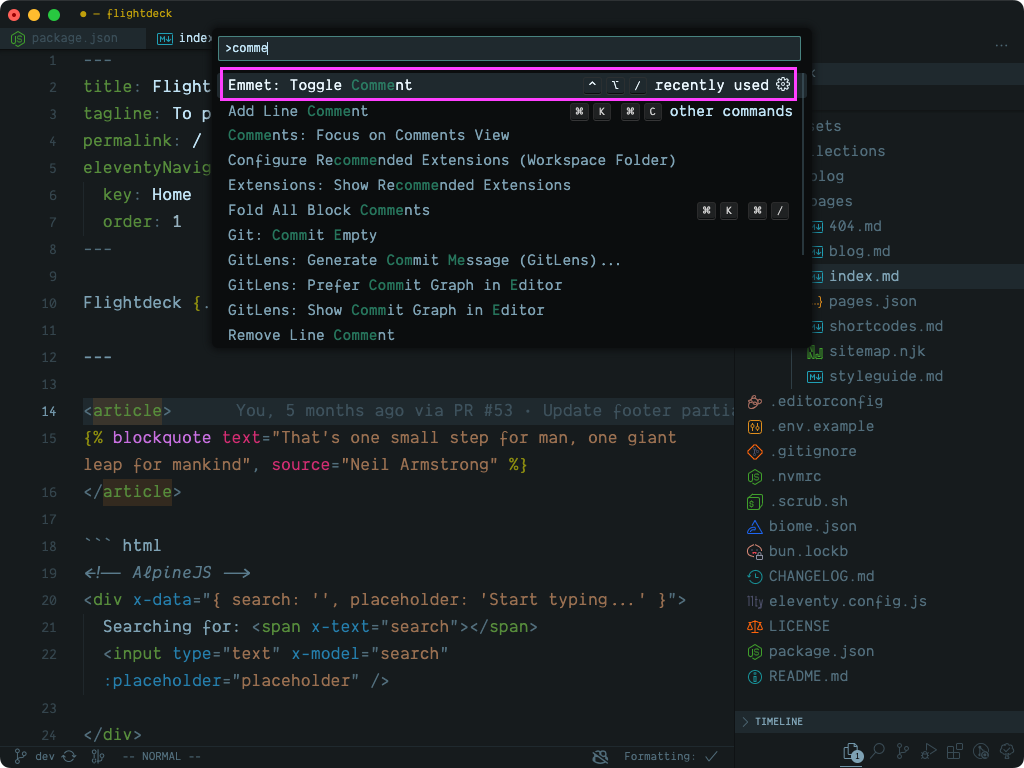Configure keybinding gear for Emmet: Toggle Comment
This screenshot has height=768, width=1024.
coord(783,84)
